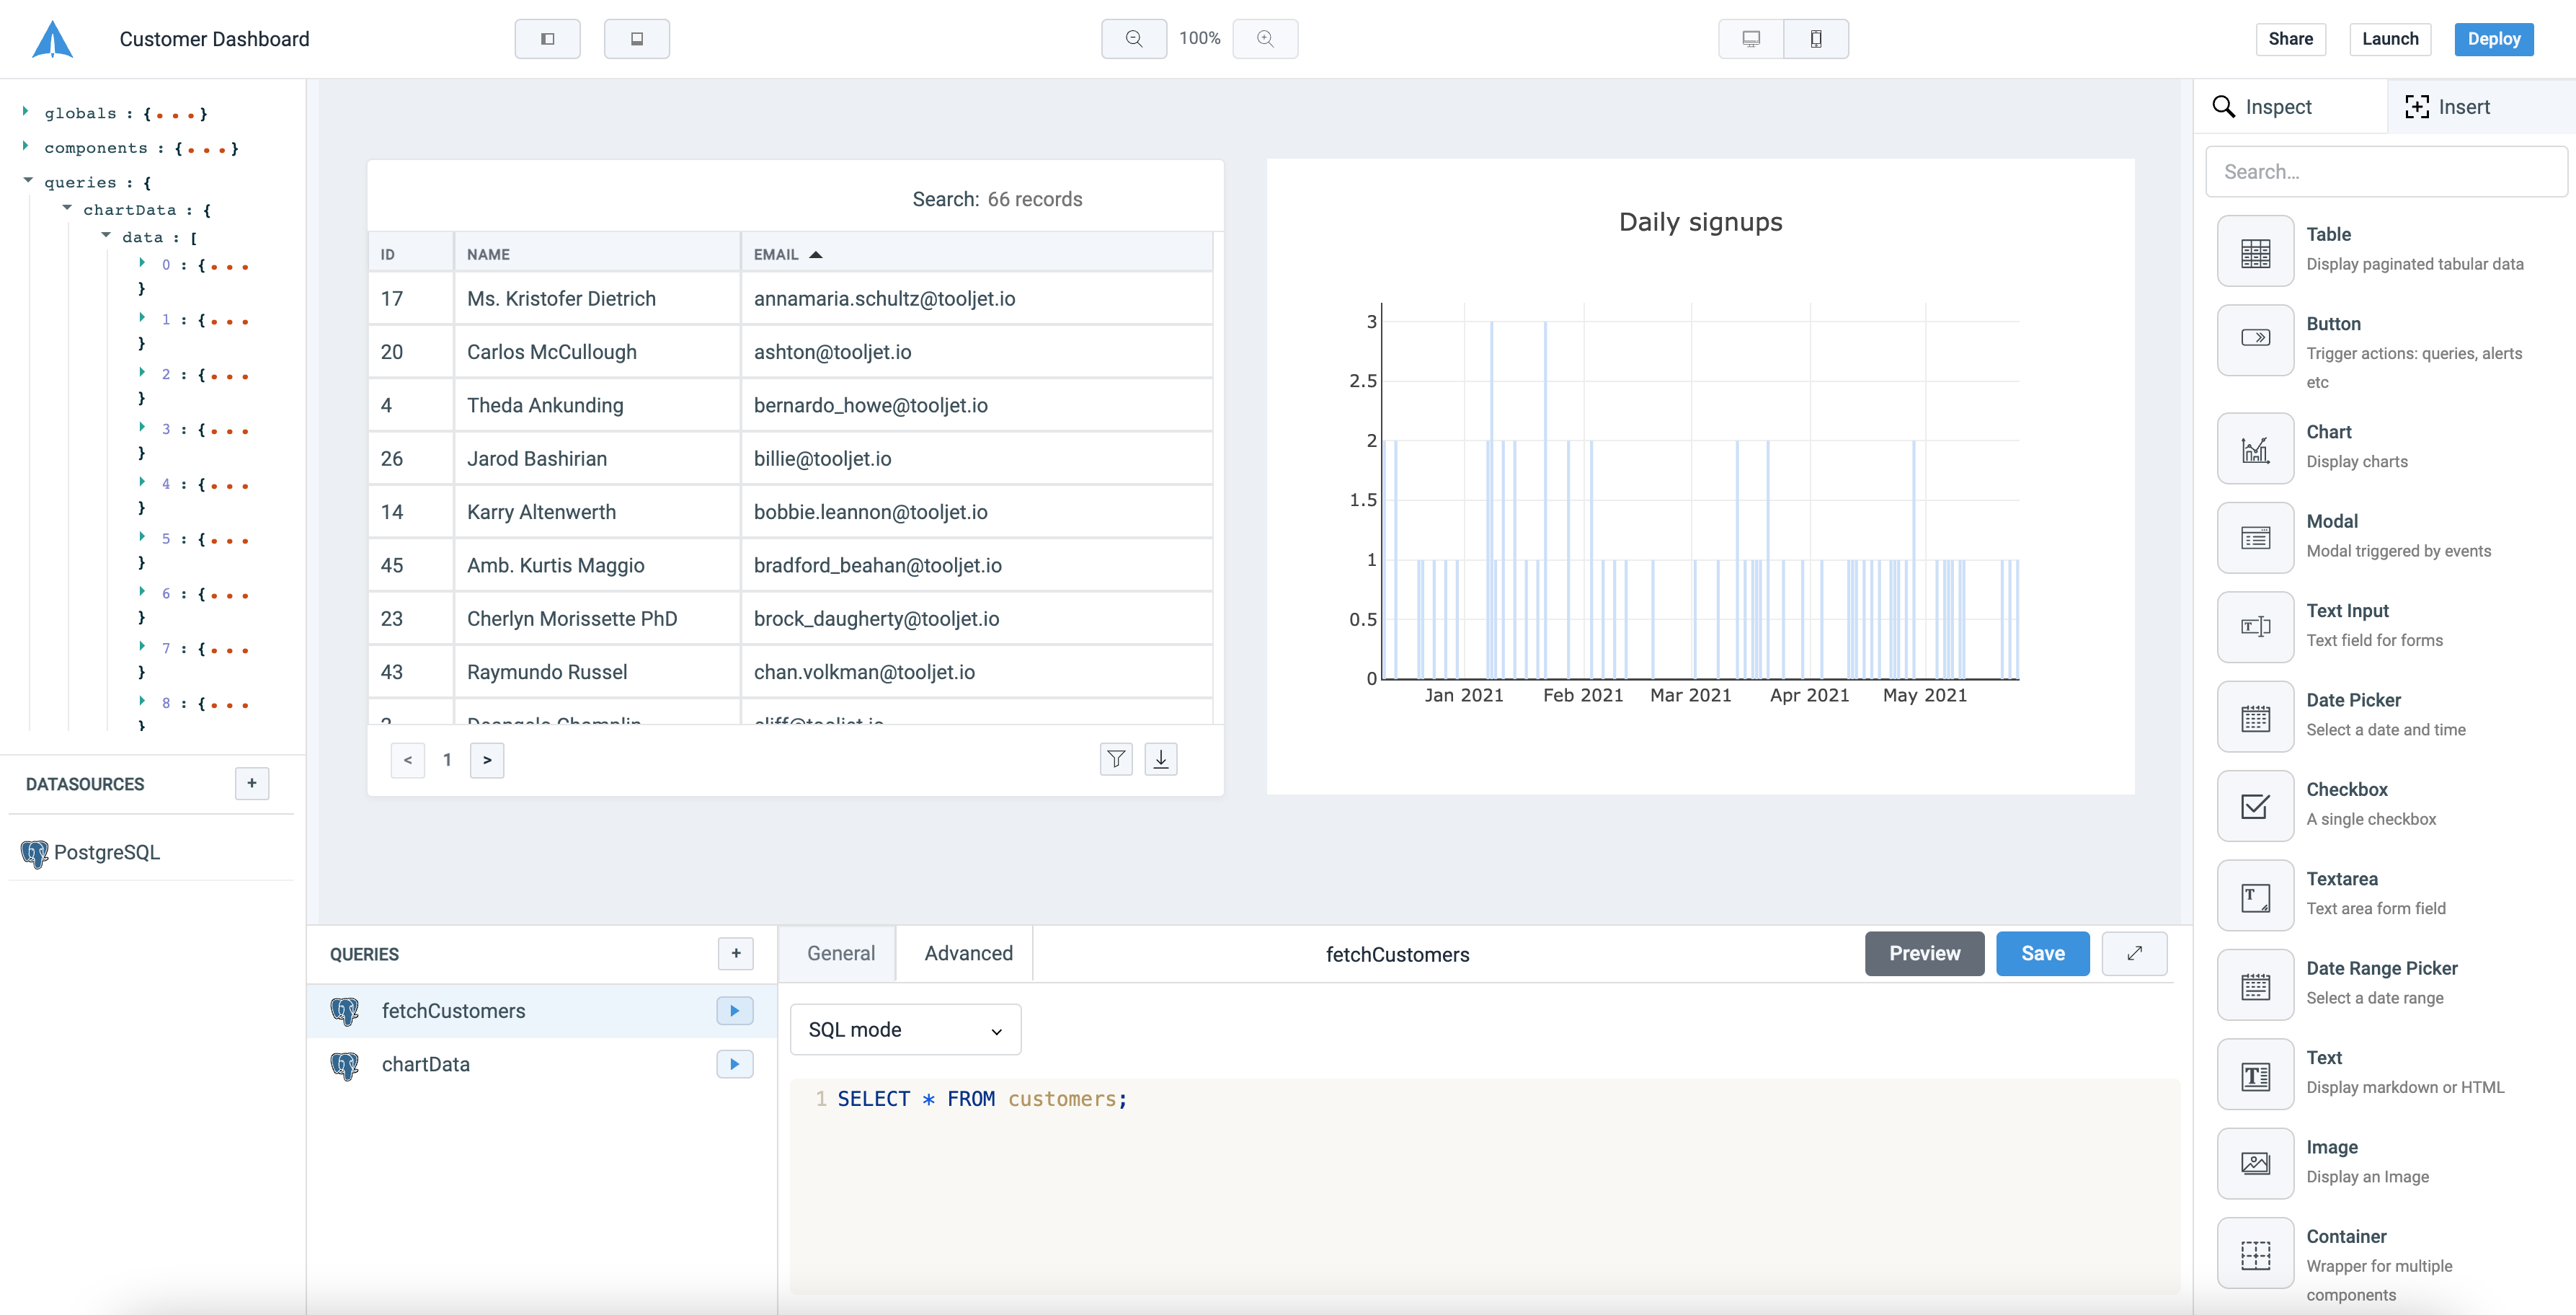Pick the Checkbox widget icon
The height and width of the screenshot is (1315, 2576).
point(2255,806)
